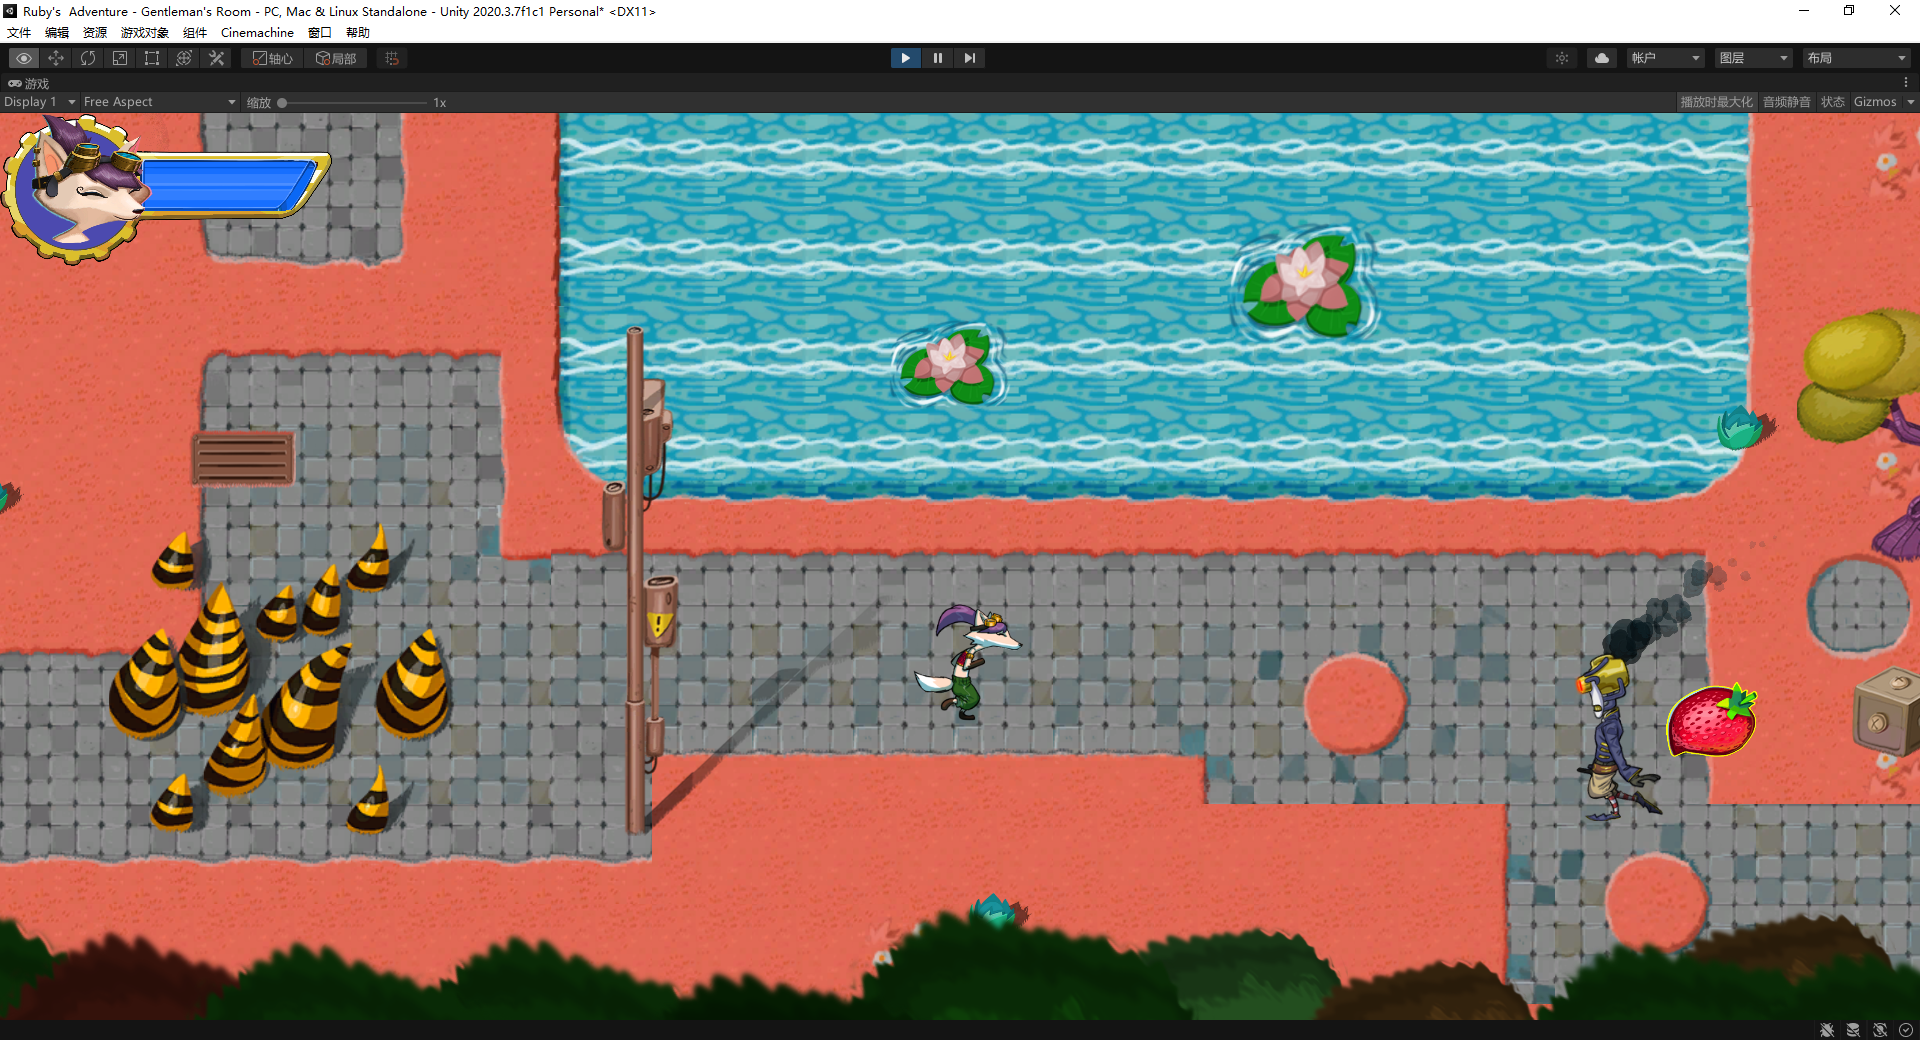Viewport: 1920px width, 1040px height.
Task: Open the custom editor tools
Action: (216, 58)
